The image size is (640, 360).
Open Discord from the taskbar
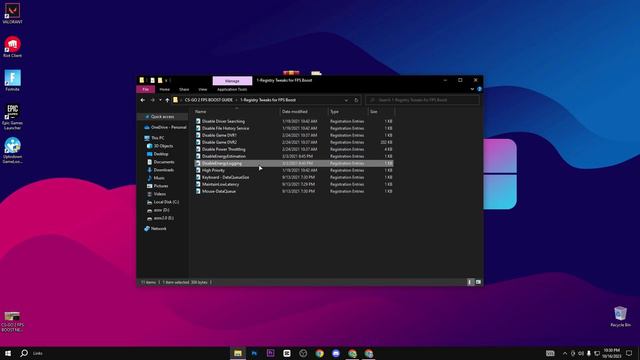(336, 353)
